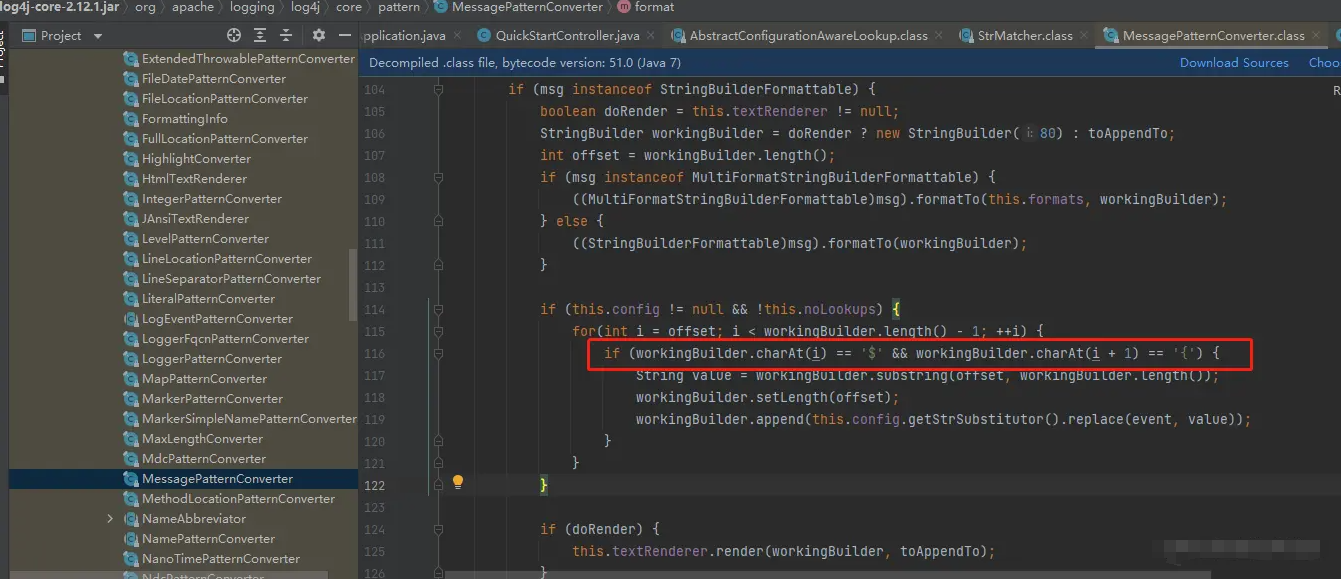Close the QuickStartController.java tab

coord(651,36)
